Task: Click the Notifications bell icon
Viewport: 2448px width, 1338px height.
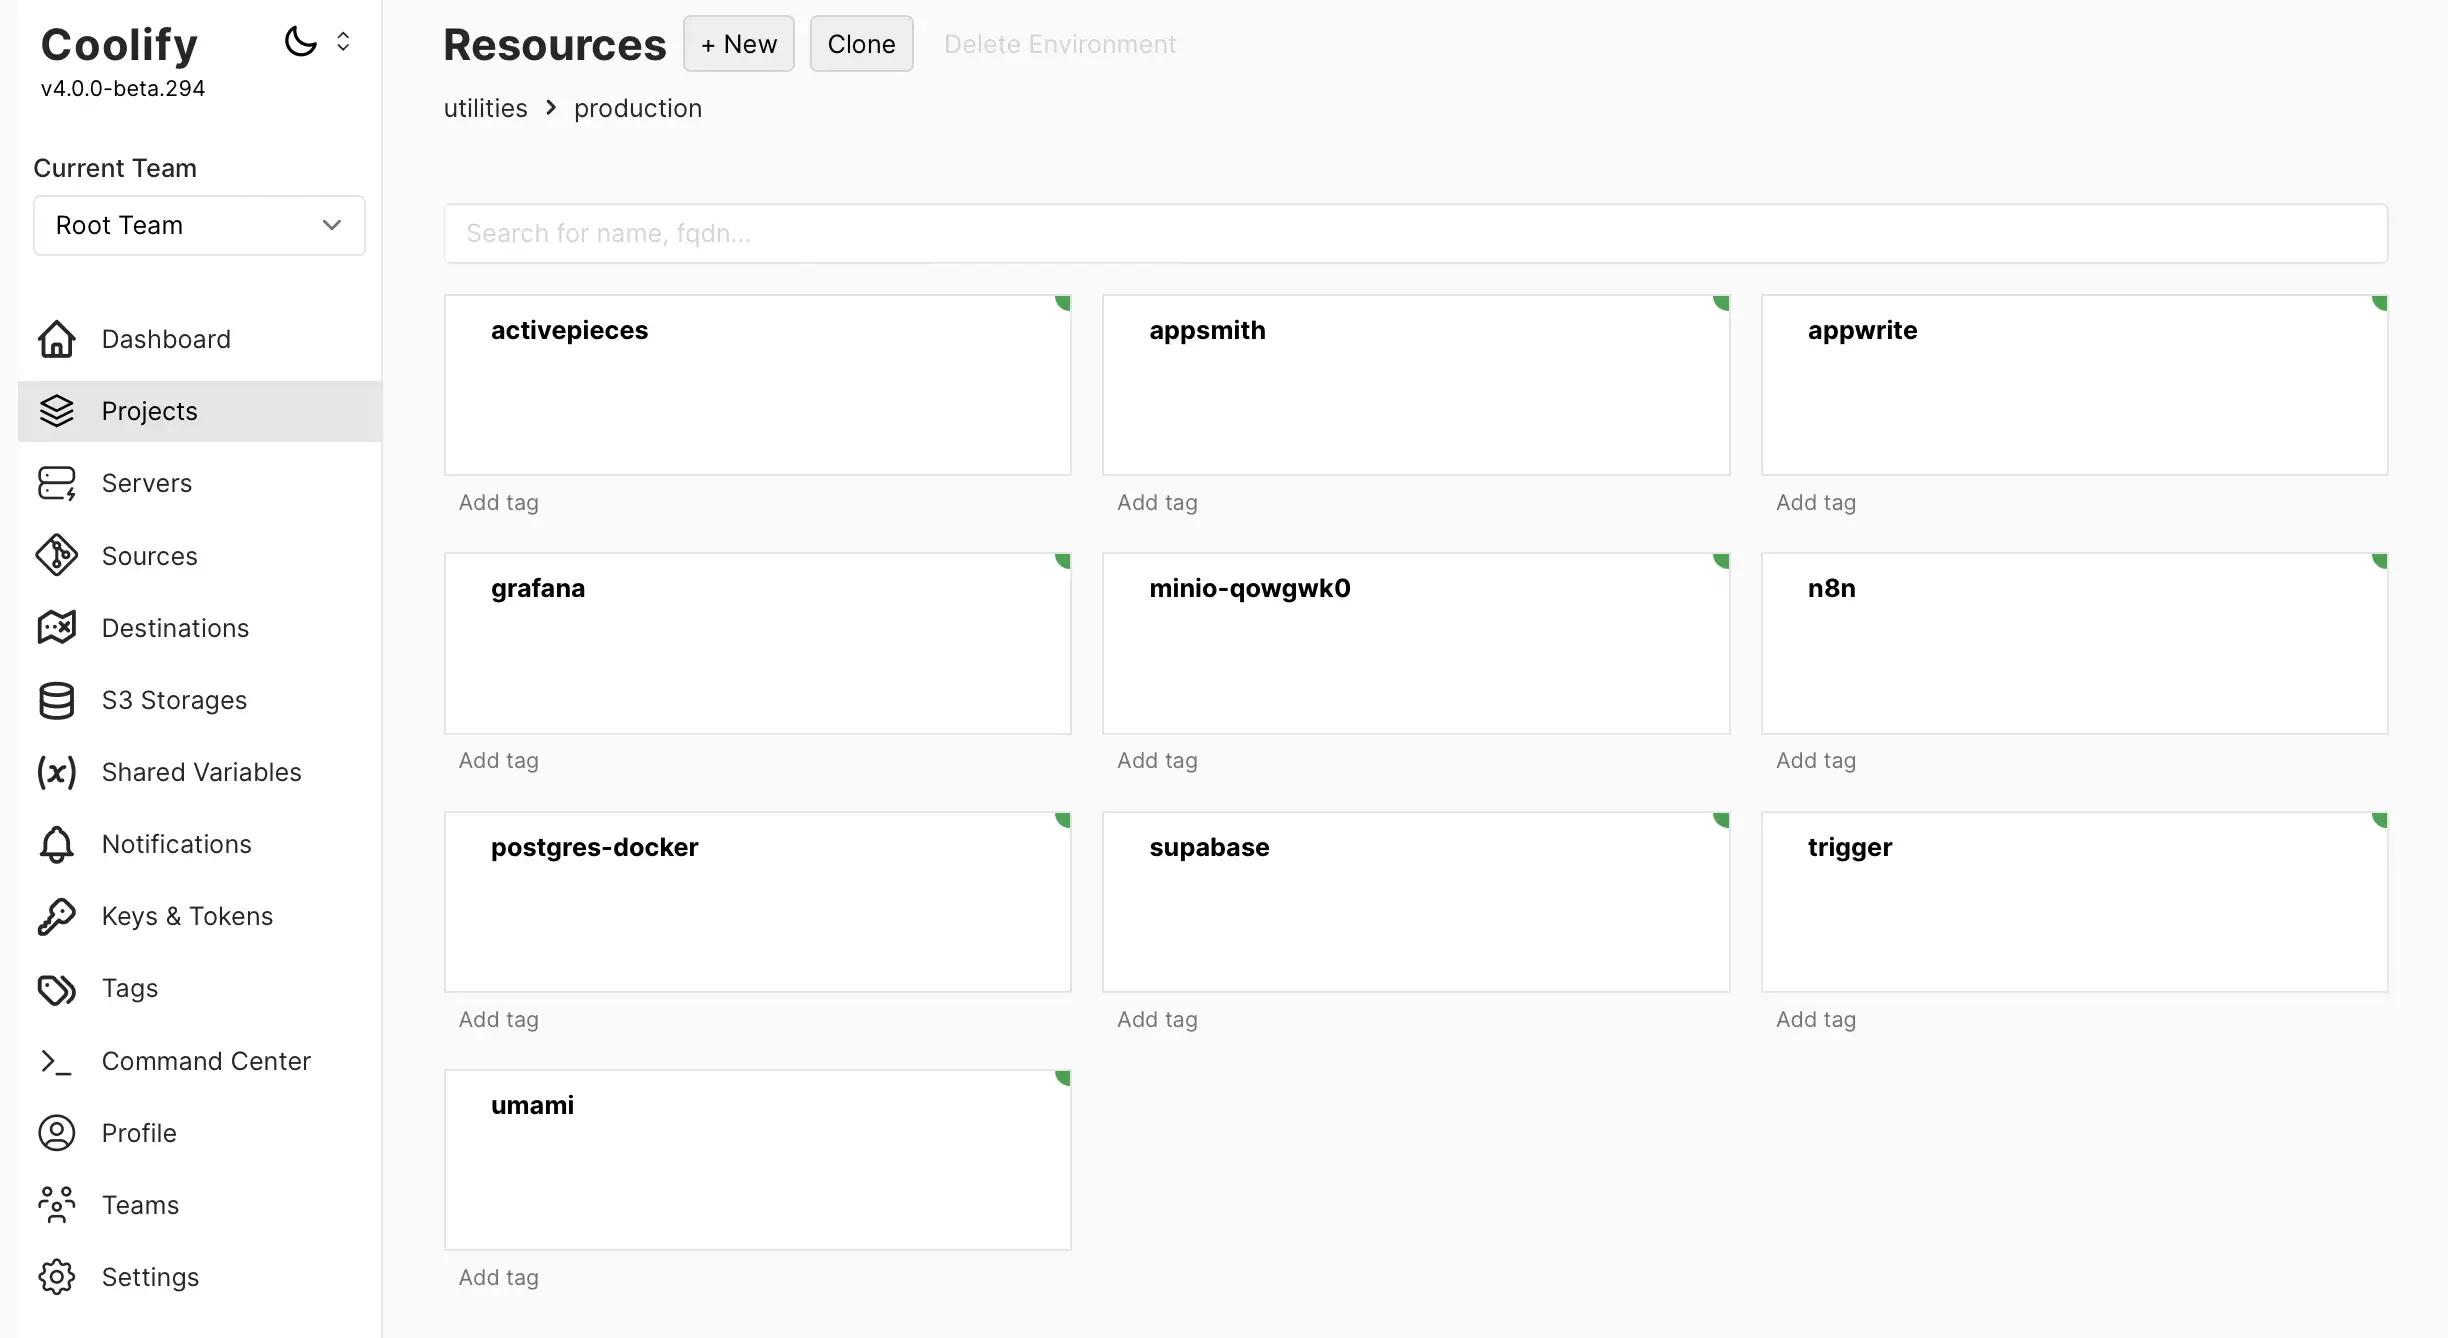Action: (57, 844)
